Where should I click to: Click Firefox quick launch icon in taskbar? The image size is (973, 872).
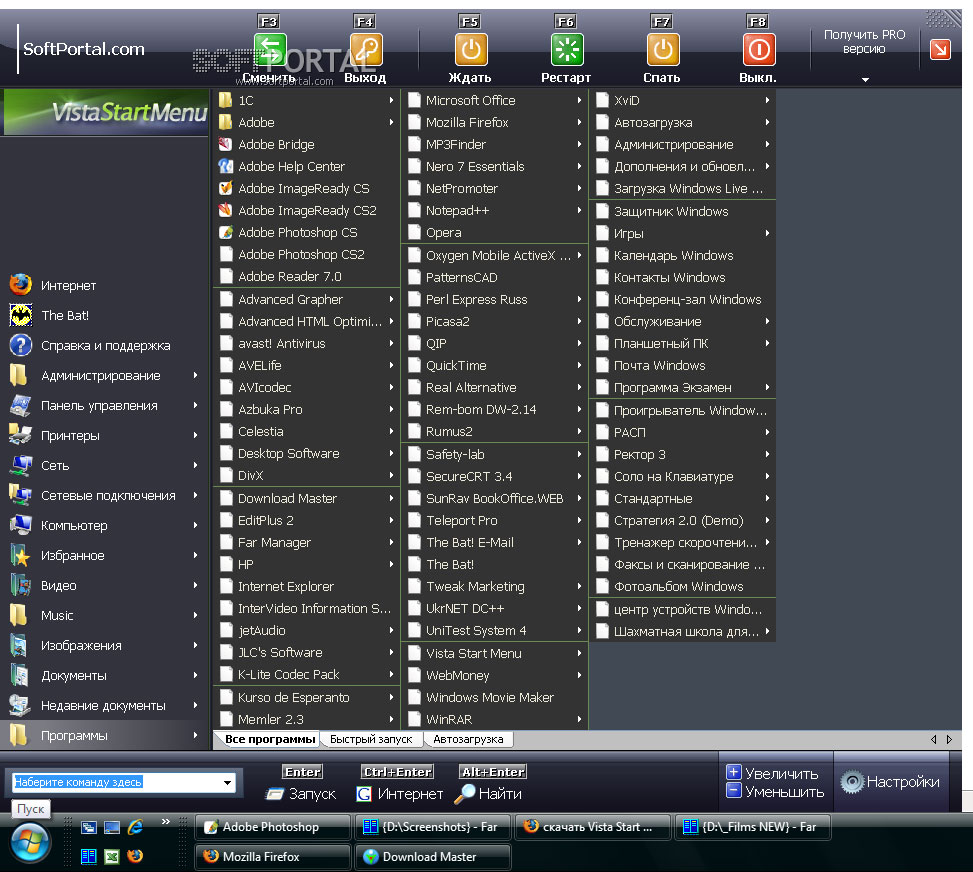pos(135,856)
